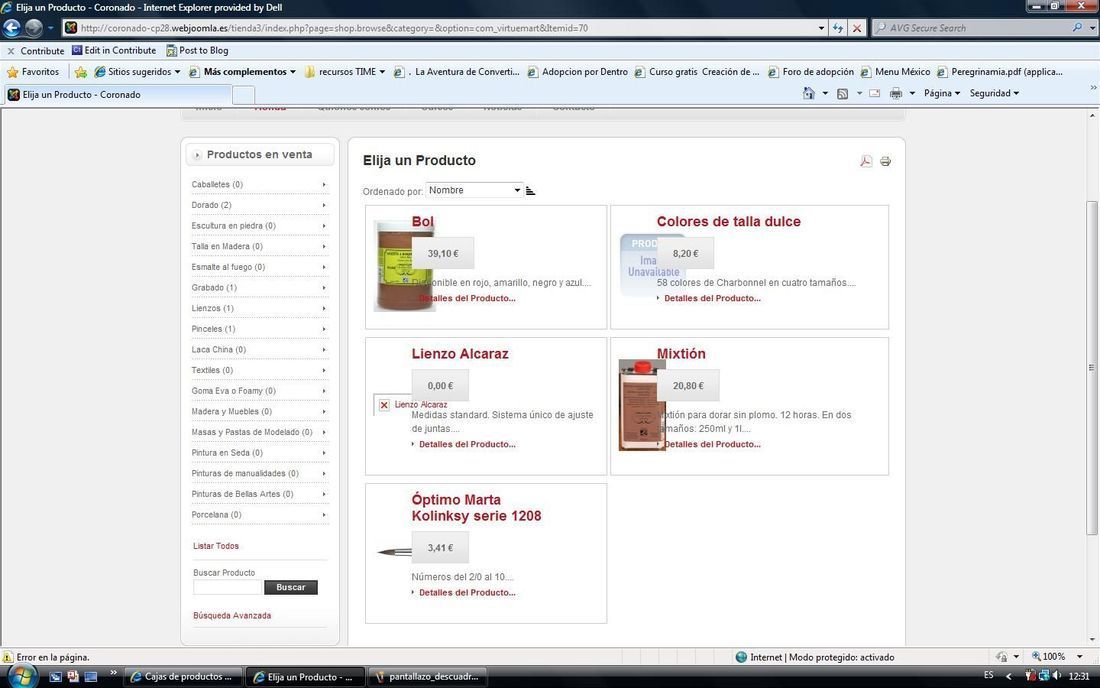This screenshot has height=688, width=1100.
Task: Click Listar Todos link
Action: (215, 546)
